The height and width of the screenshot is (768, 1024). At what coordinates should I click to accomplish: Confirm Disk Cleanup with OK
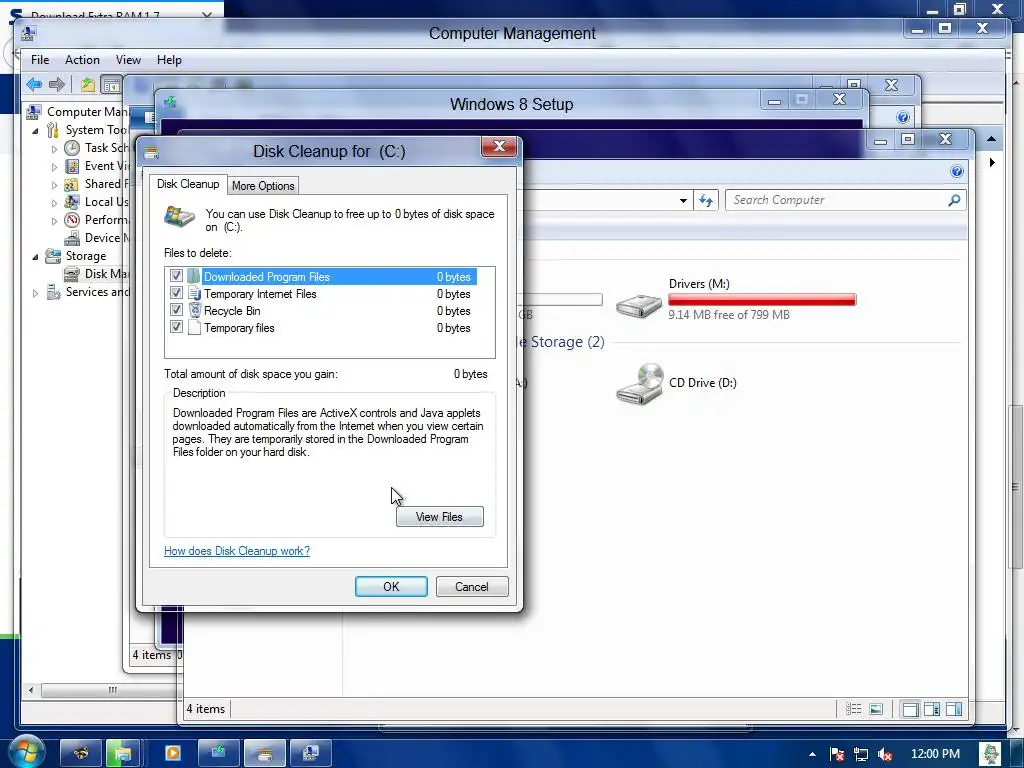pyautogui.click(x=391, y=586)
